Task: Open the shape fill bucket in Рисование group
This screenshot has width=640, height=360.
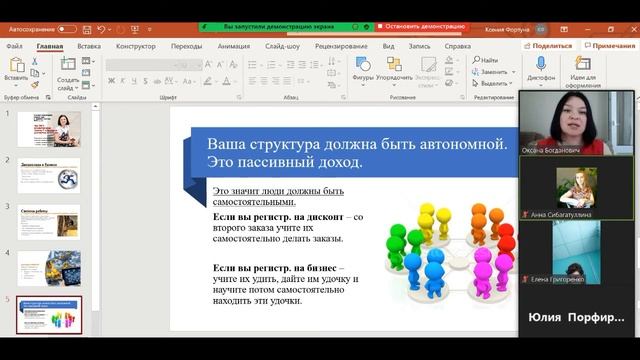Action: coord(449,60)
